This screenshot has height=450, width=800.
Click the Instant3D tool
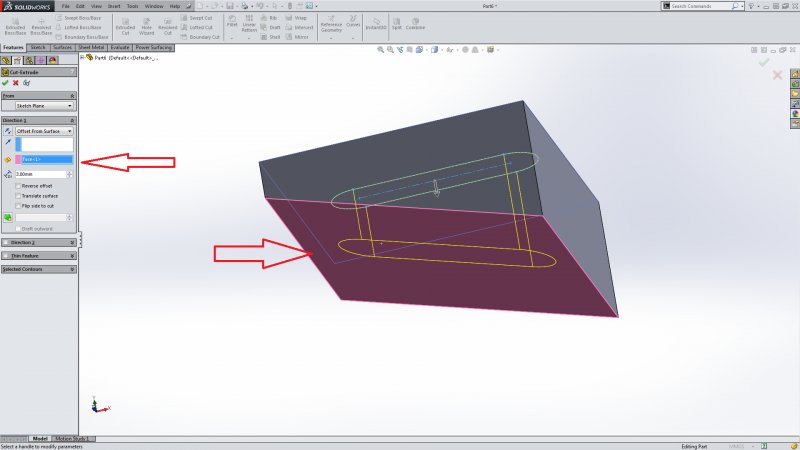click(x=376, y=24)
